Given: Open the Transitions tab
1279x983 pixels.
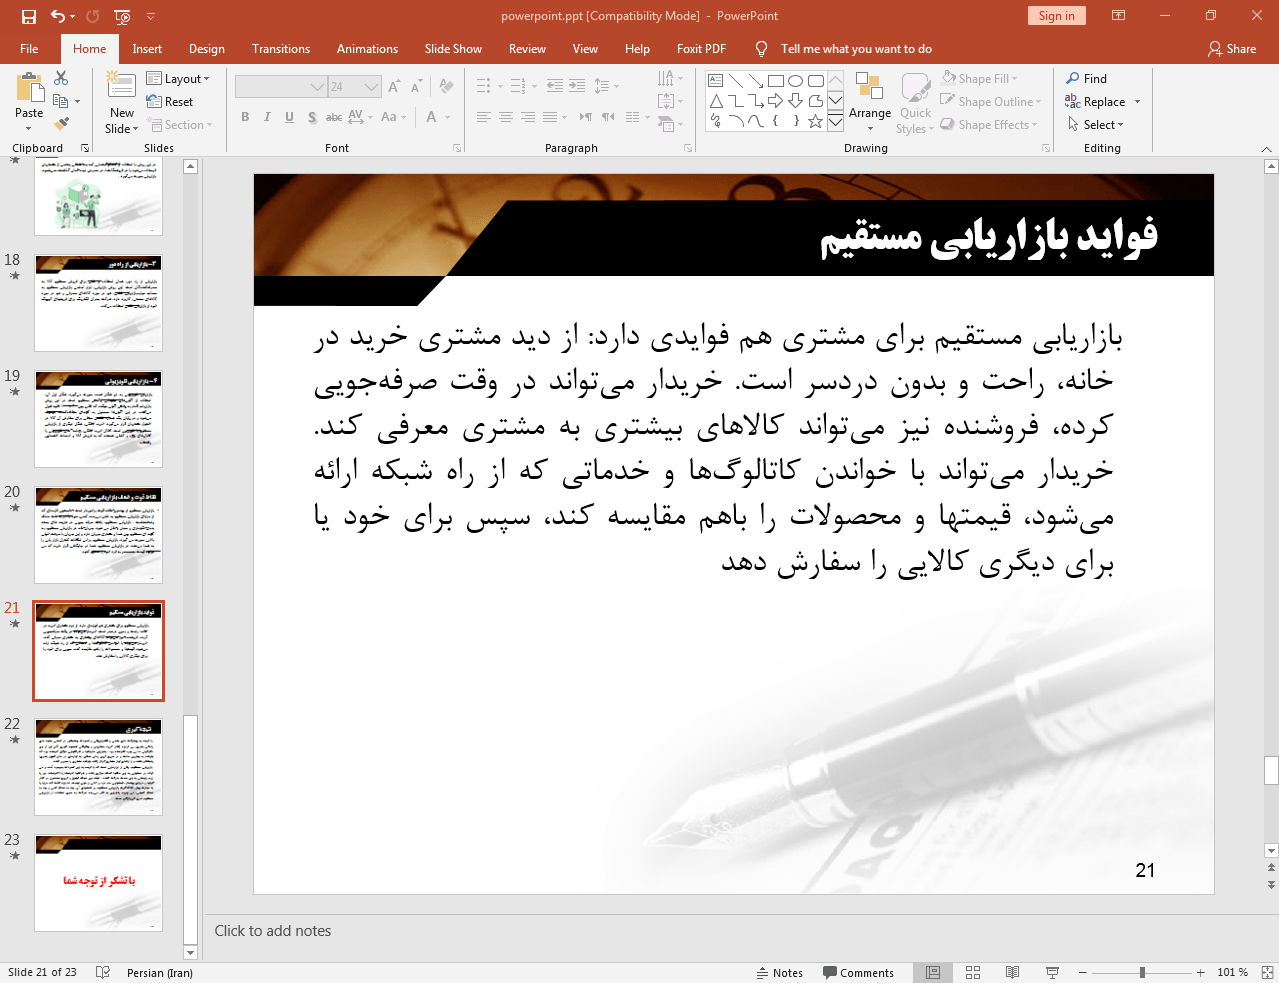Looking at the screenshot, I should coord(281,49).
